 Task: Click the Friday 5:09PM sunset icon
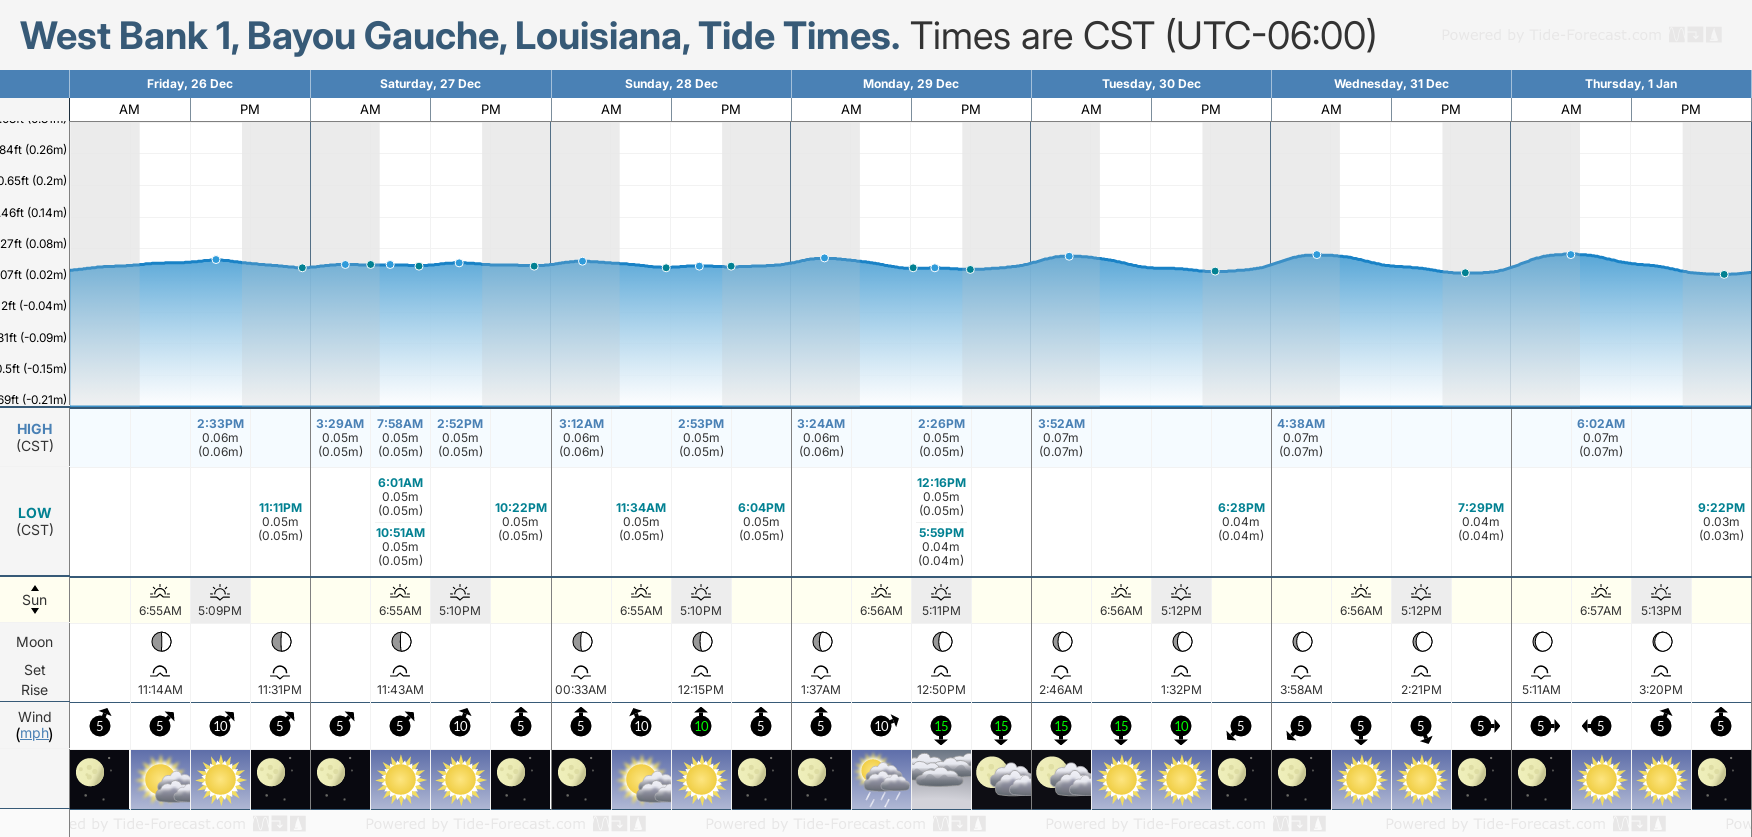pyautogui.click(x=220, y=592)
